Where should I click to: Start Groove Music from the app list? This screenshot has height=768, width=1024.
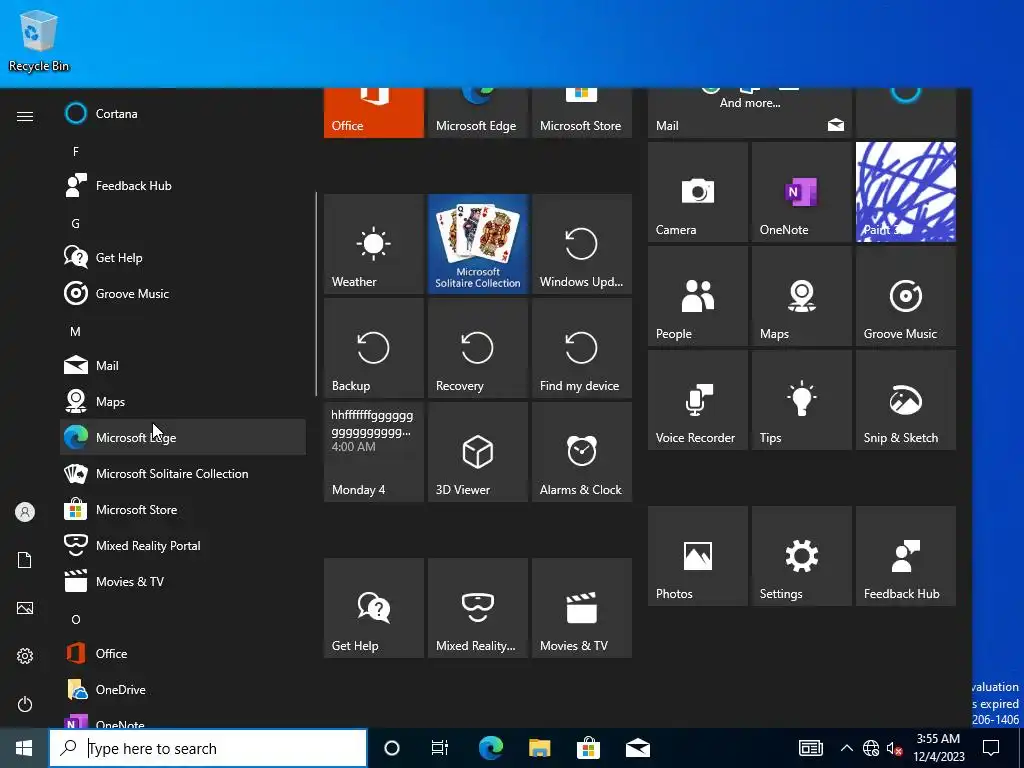[183, 293]
